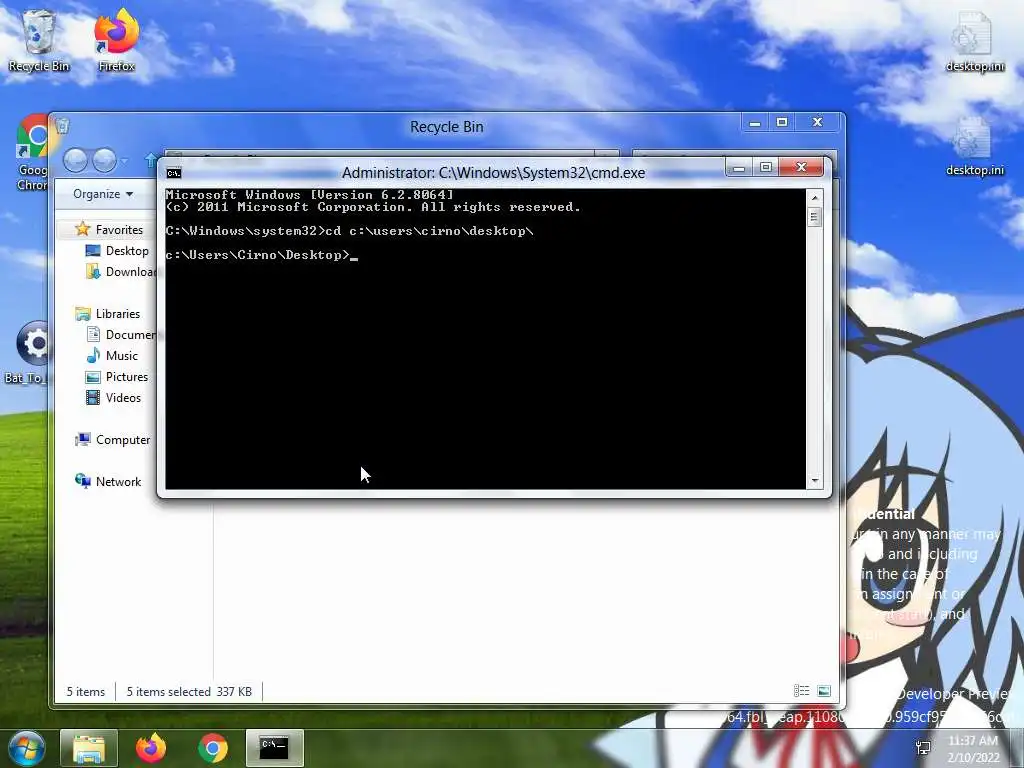Open the Music library
This screenshot has height=768, width=1024.
point(112,356)
